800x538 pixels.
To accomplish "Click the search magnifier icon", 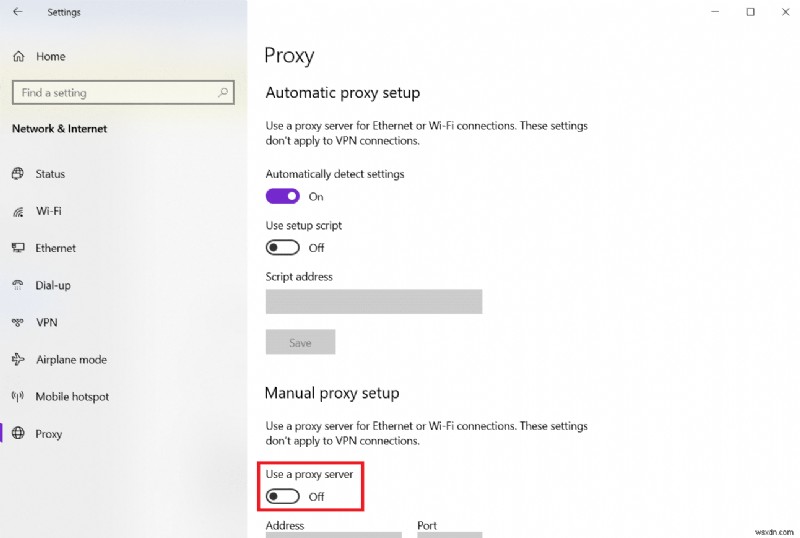I will [x=223, y=93].
